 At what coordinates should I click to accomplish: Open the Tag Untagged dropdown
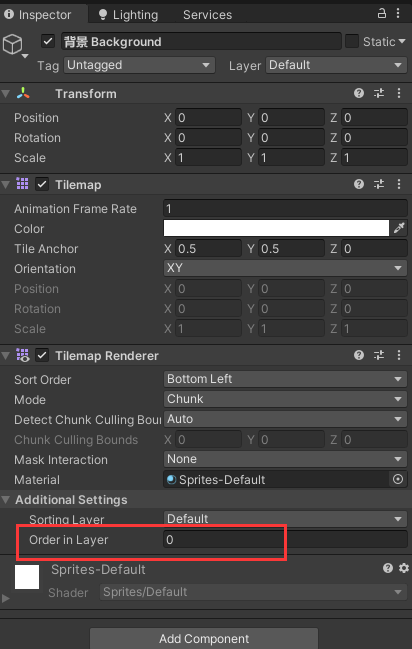(139, 65)
